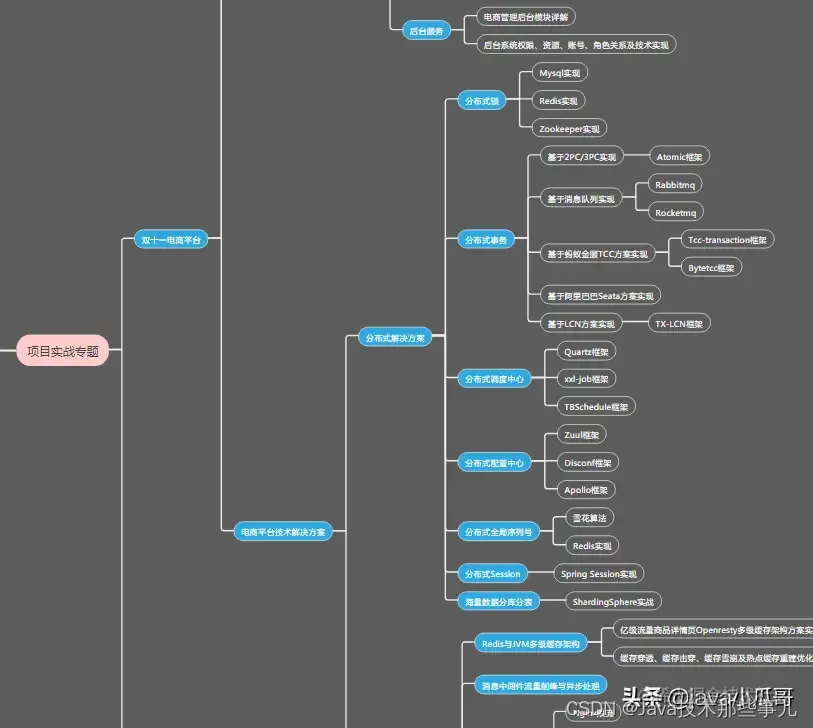Click the 分布式解决方案 node
The width and height of the screenshot is (813, 728).
click(395, 338)
